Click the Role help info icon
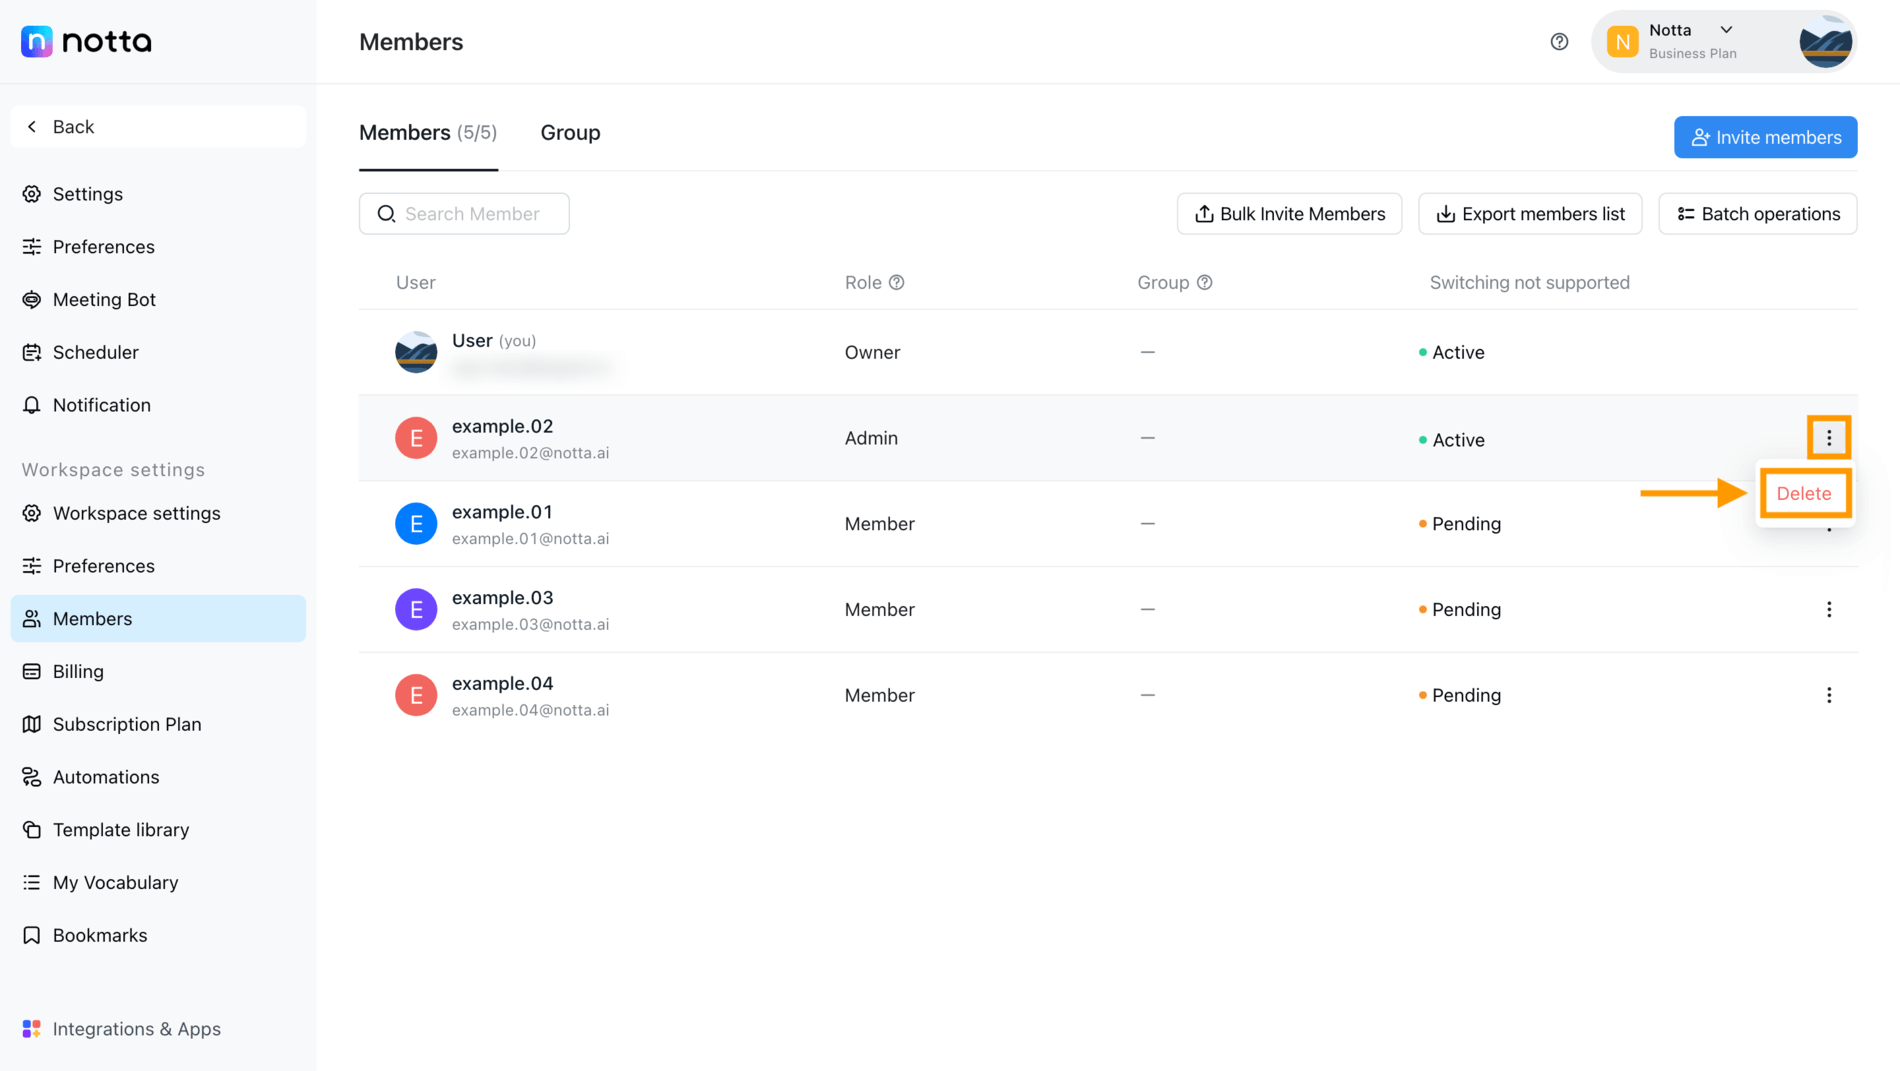This screenshot has height=1071, width=1900. coord(897,283)
